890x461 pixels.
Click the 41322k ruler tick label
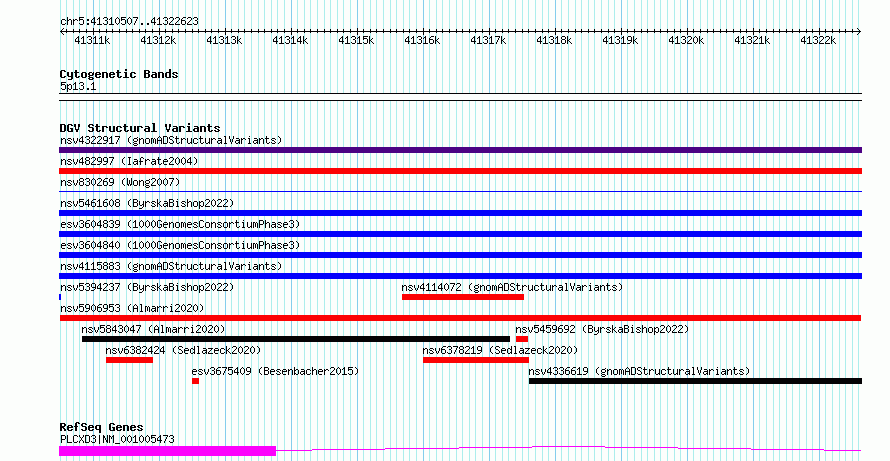pos(818,41)
